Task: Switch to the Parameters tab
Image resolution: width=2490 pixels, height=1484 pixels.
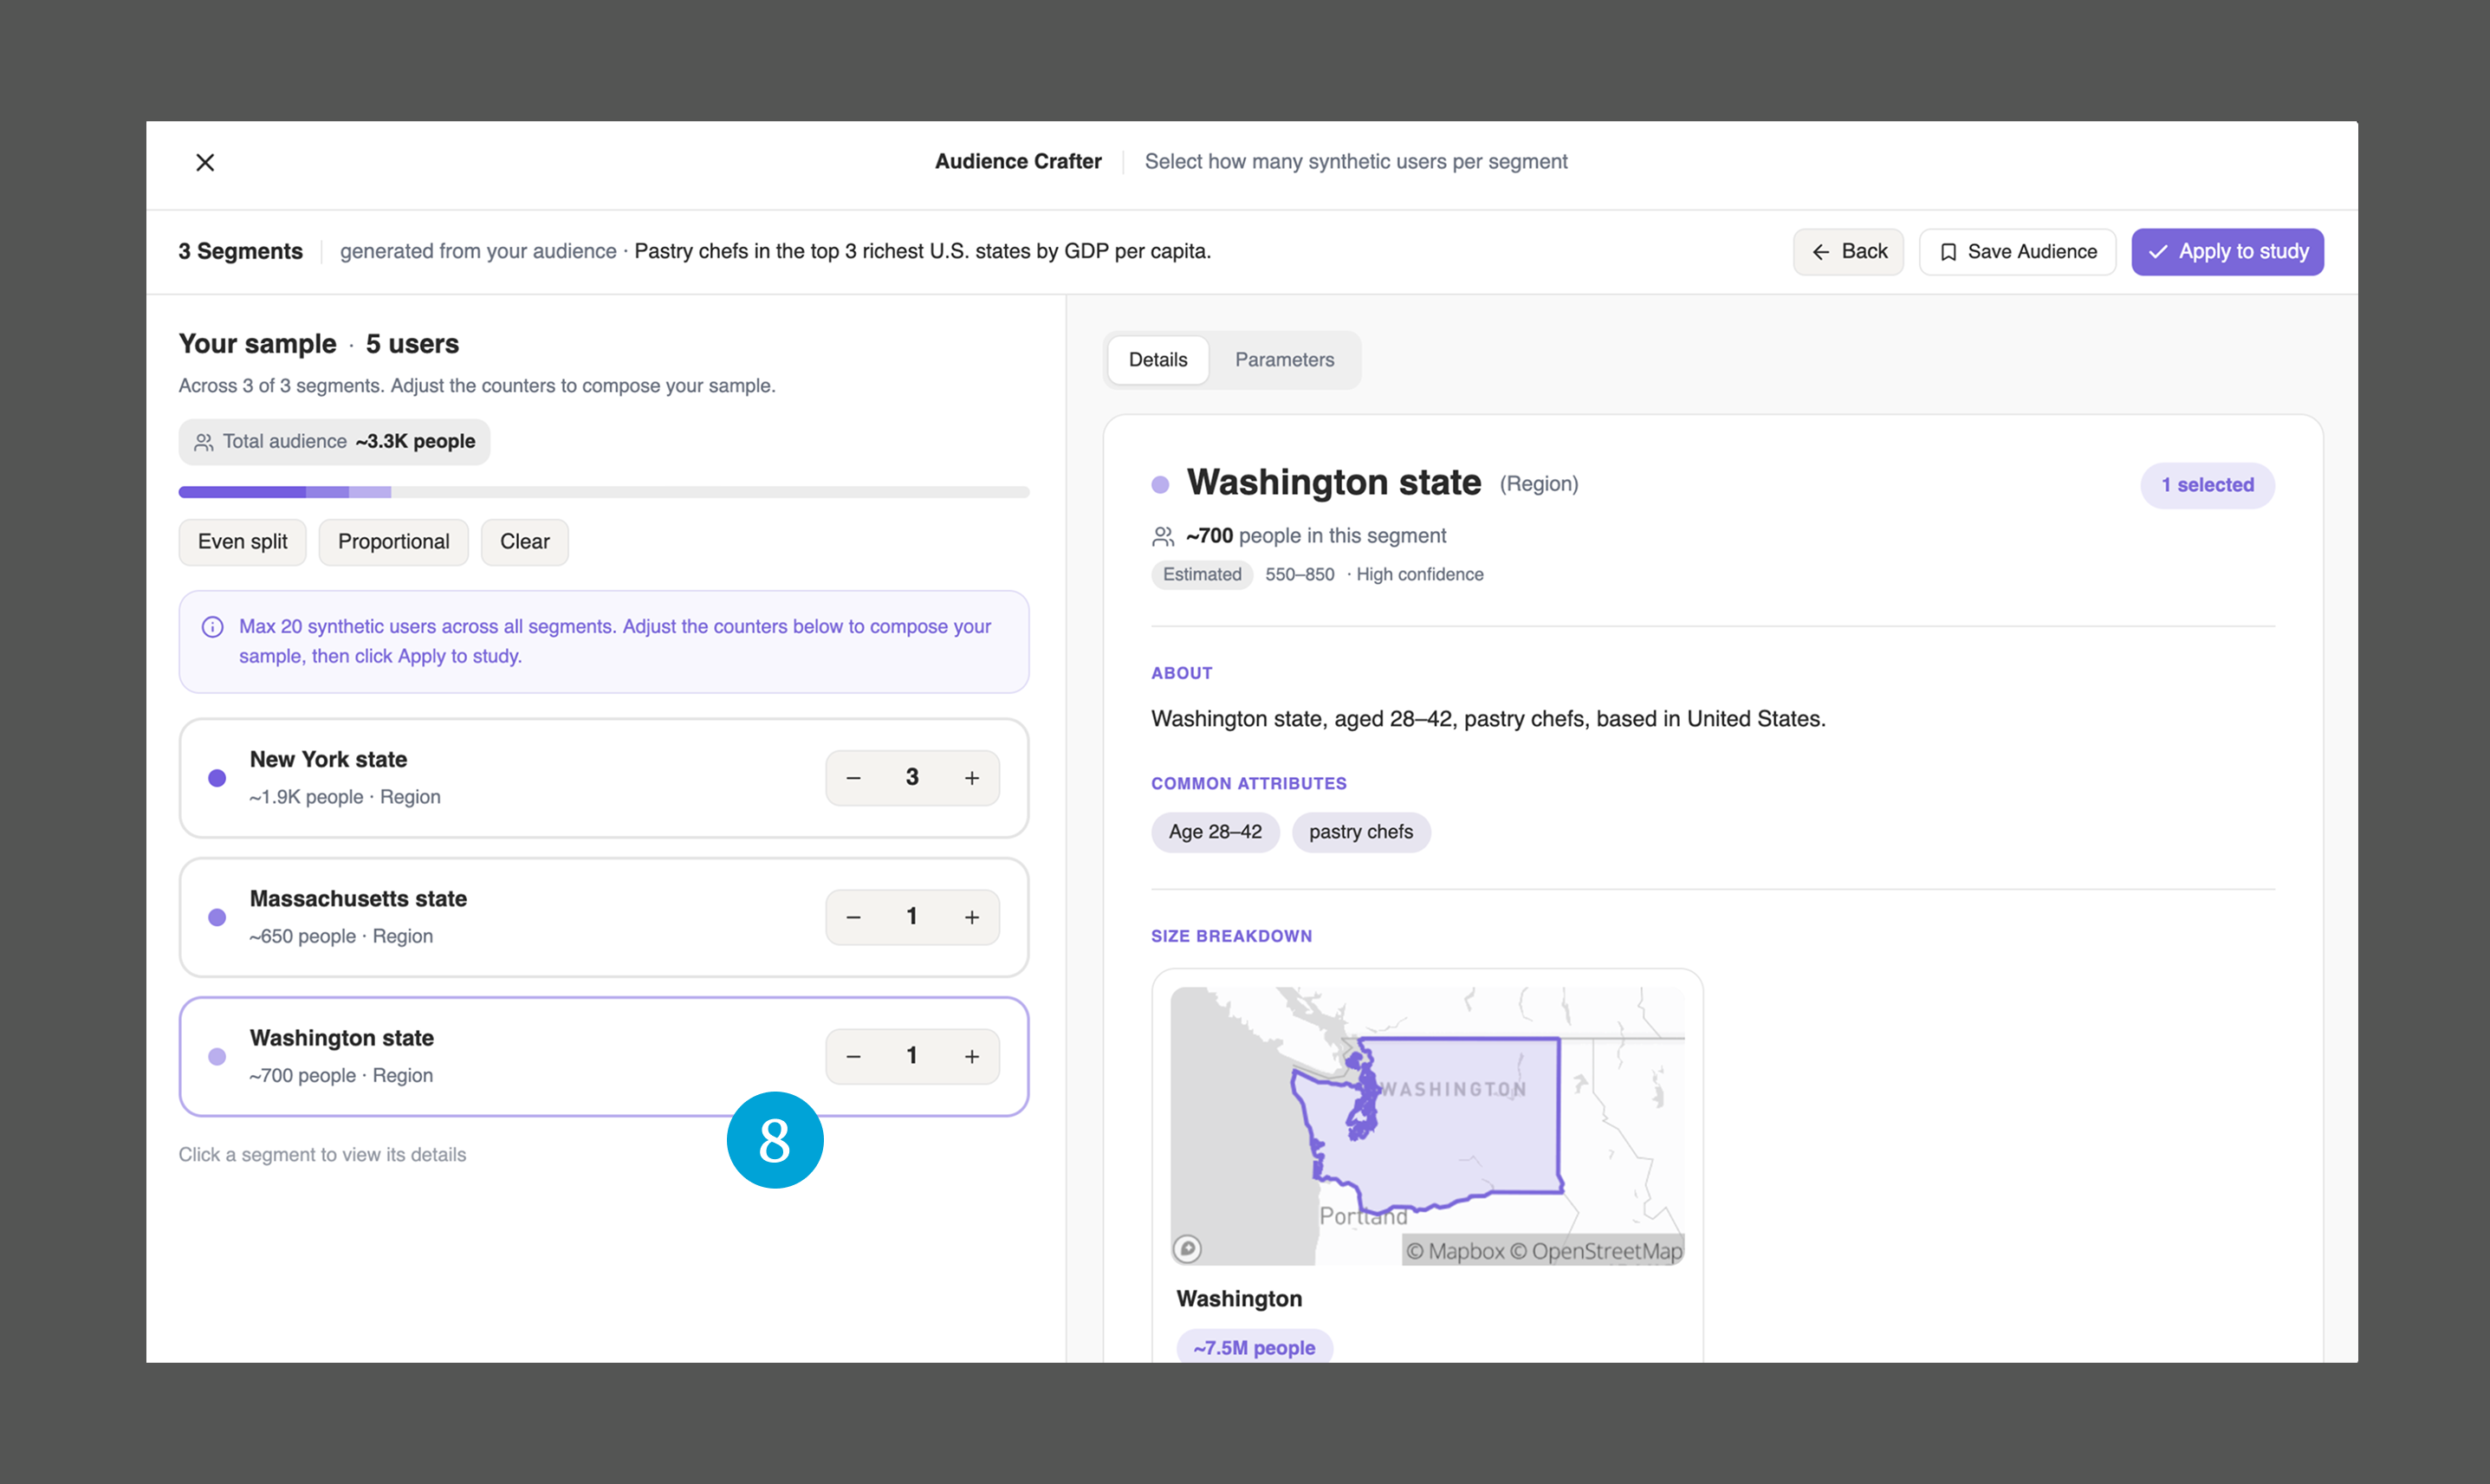Action: point(1284,360)
